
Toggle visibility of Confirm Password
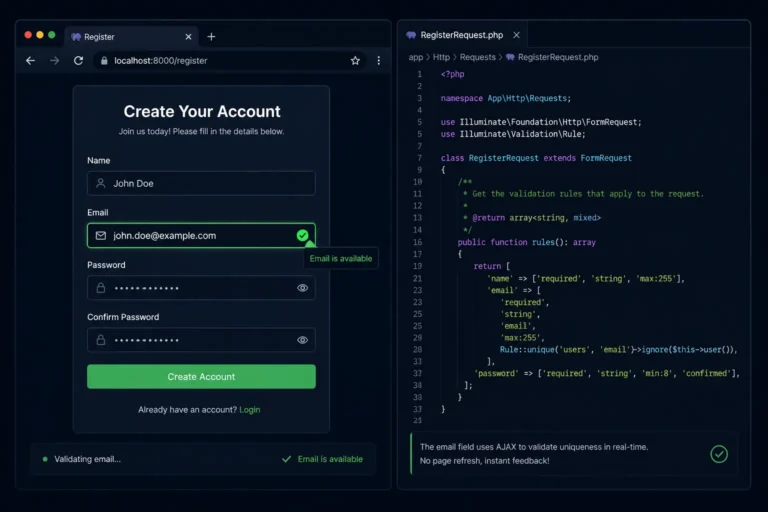(x=303, y=340)
